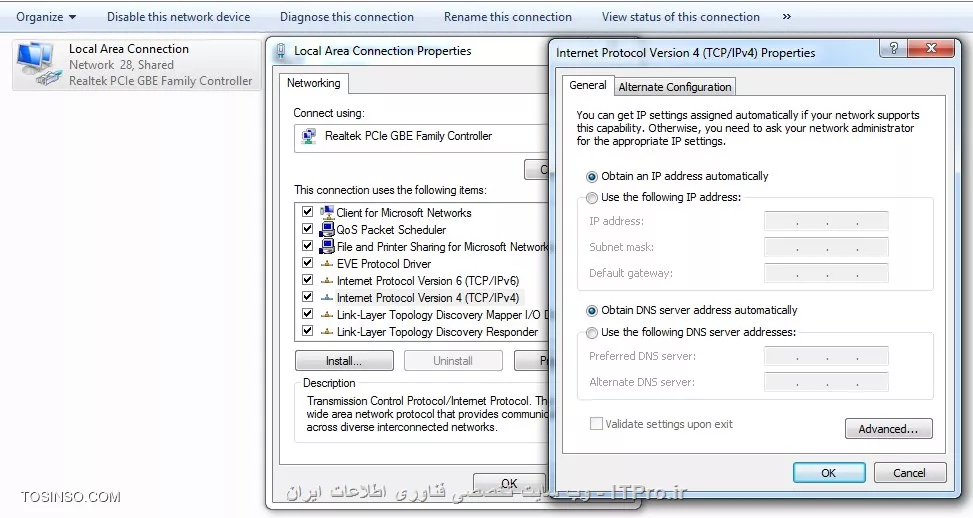Click the Local Area Connection Properties title icon
The height and width of the screenshot is (518, 973).
coord(281,51)
